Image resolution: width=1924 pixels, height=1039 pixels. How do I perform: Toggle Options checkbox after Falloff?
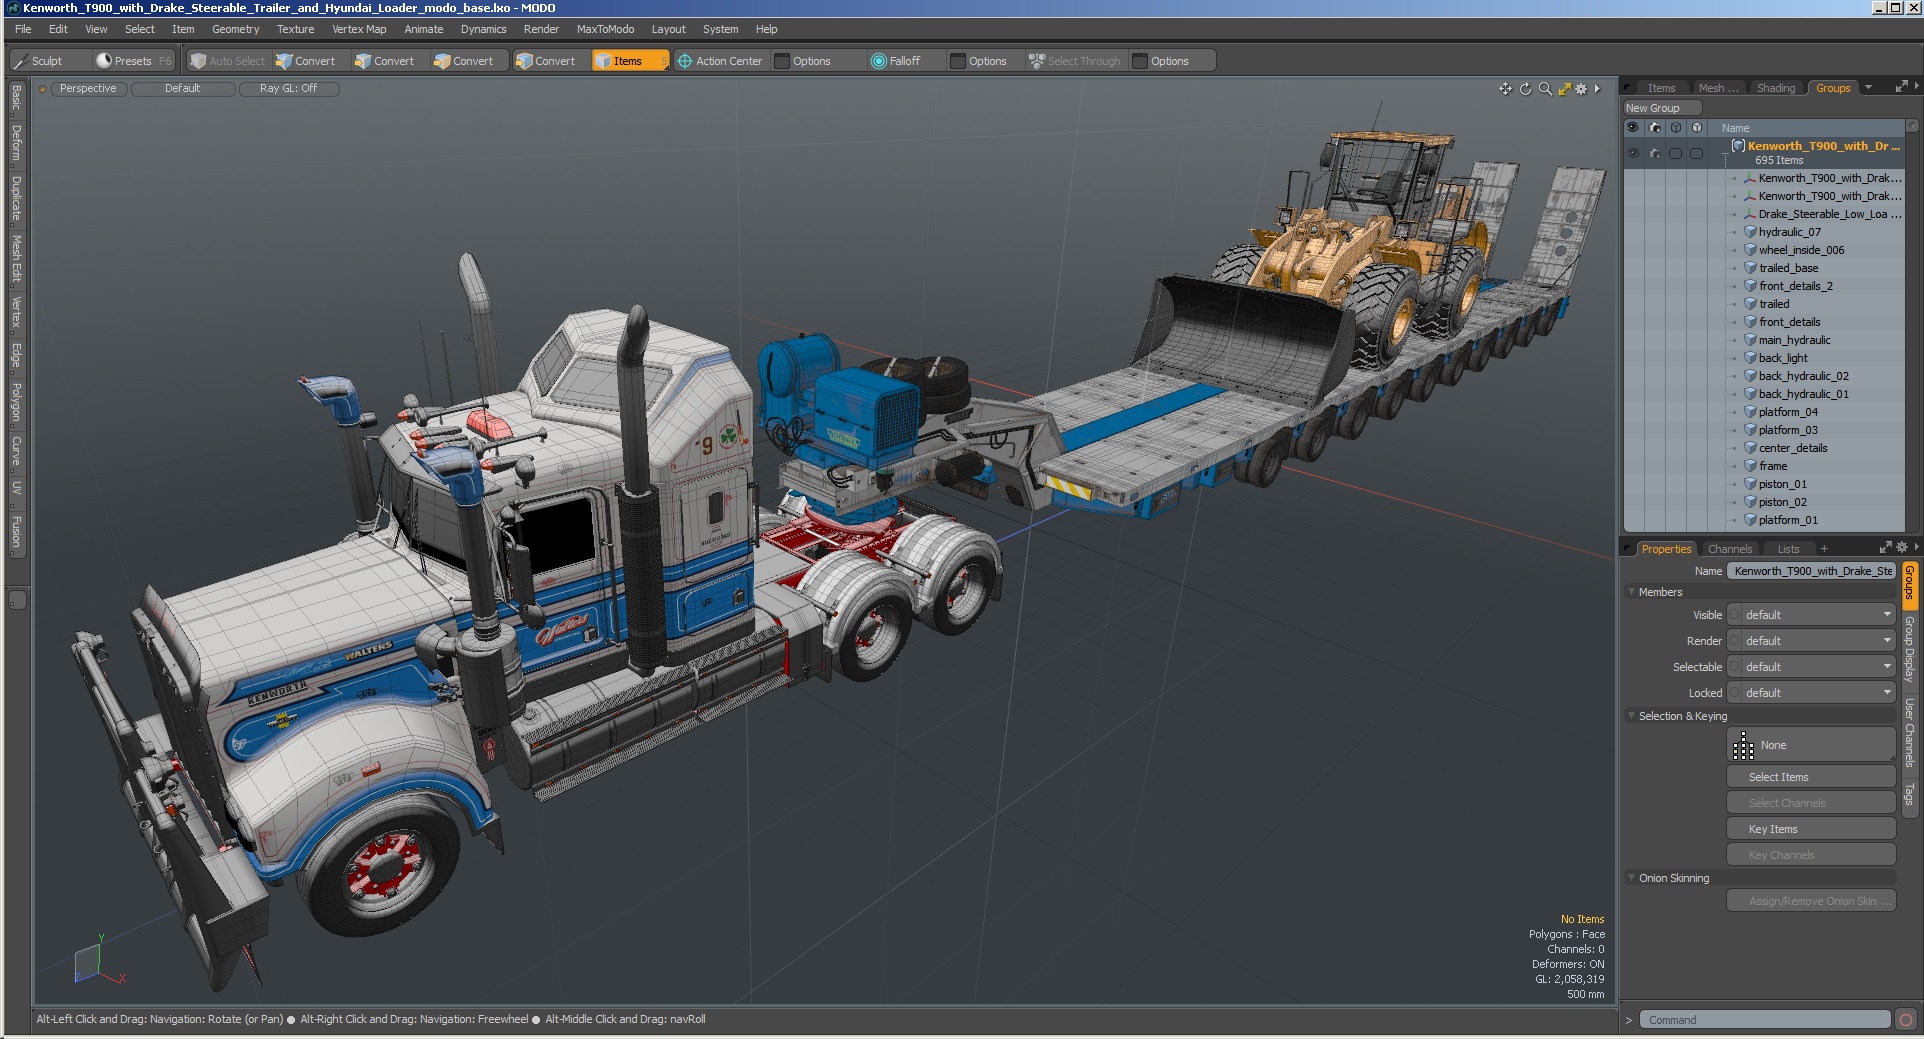[x=958, y=61]
